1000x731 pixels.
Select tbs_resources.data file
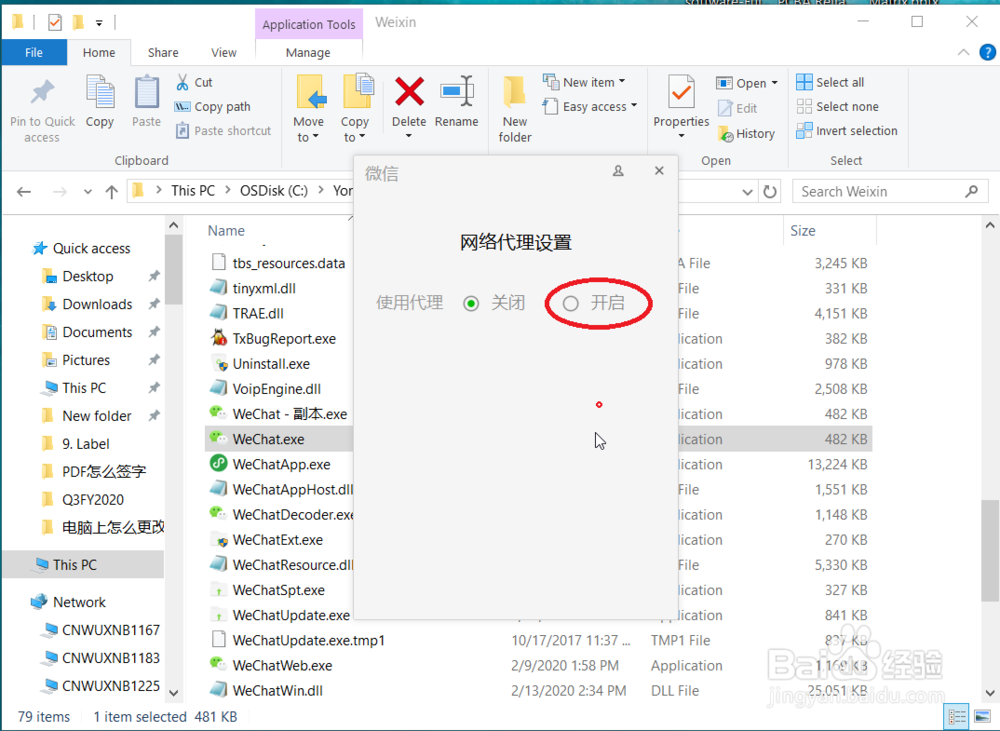pos(288,263)
